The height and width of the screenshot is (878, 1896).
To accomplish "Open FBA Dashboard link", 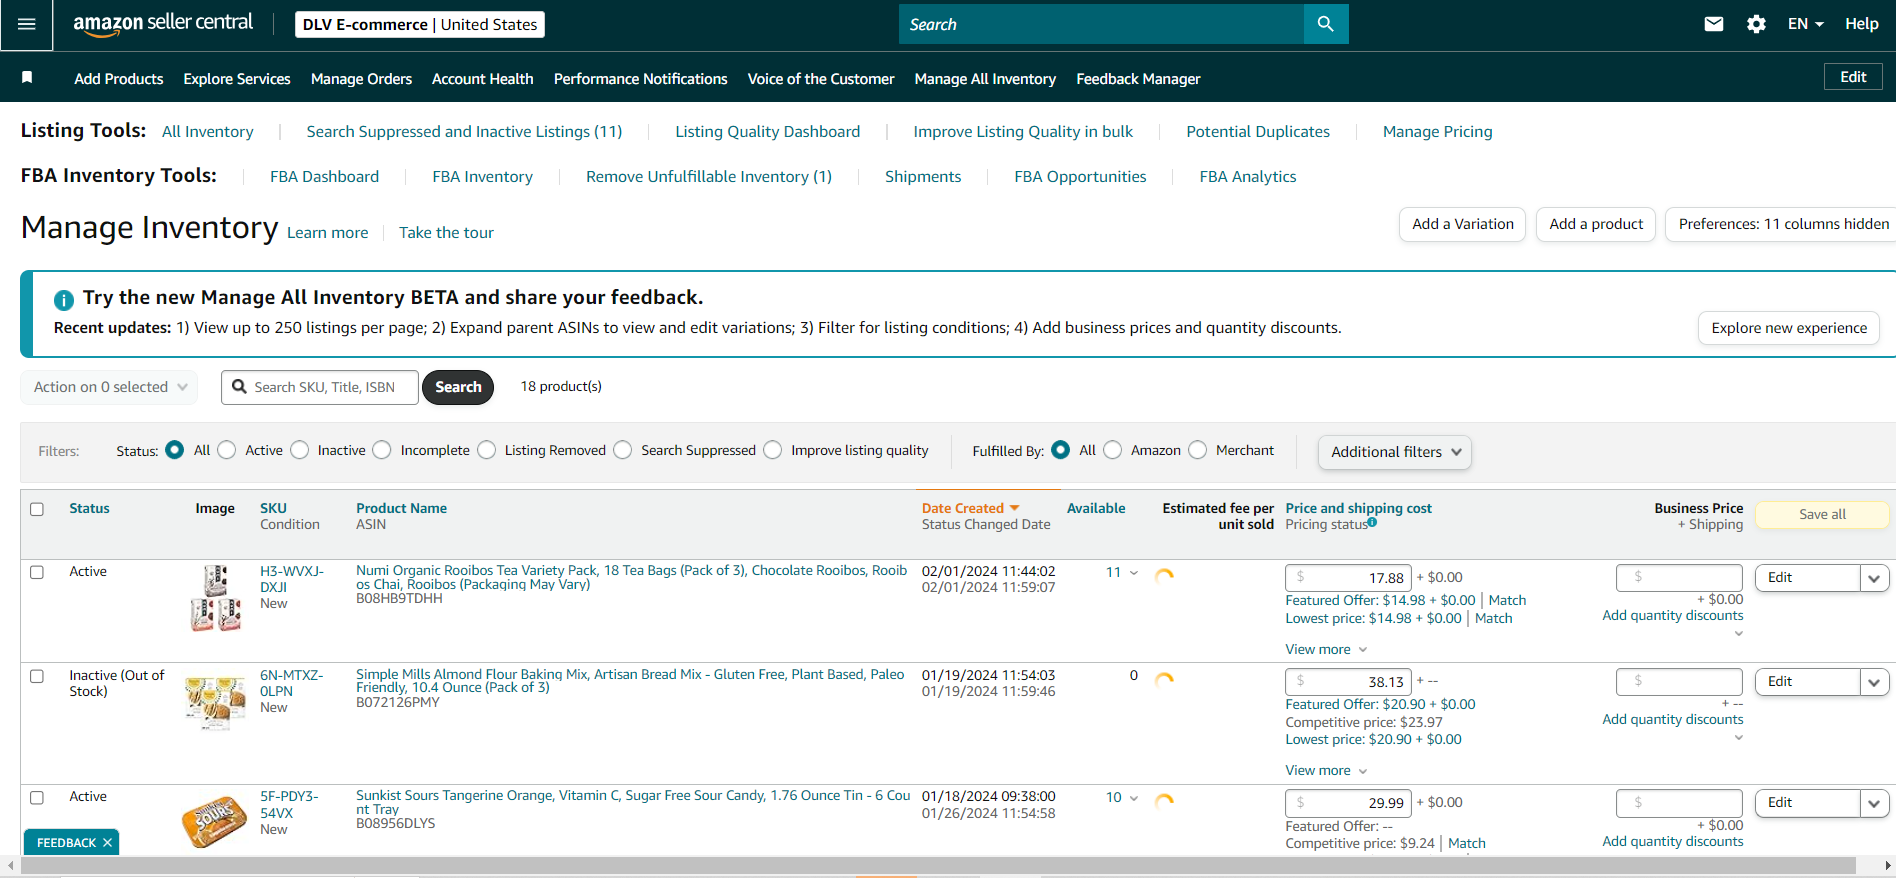I will [324, 176].
